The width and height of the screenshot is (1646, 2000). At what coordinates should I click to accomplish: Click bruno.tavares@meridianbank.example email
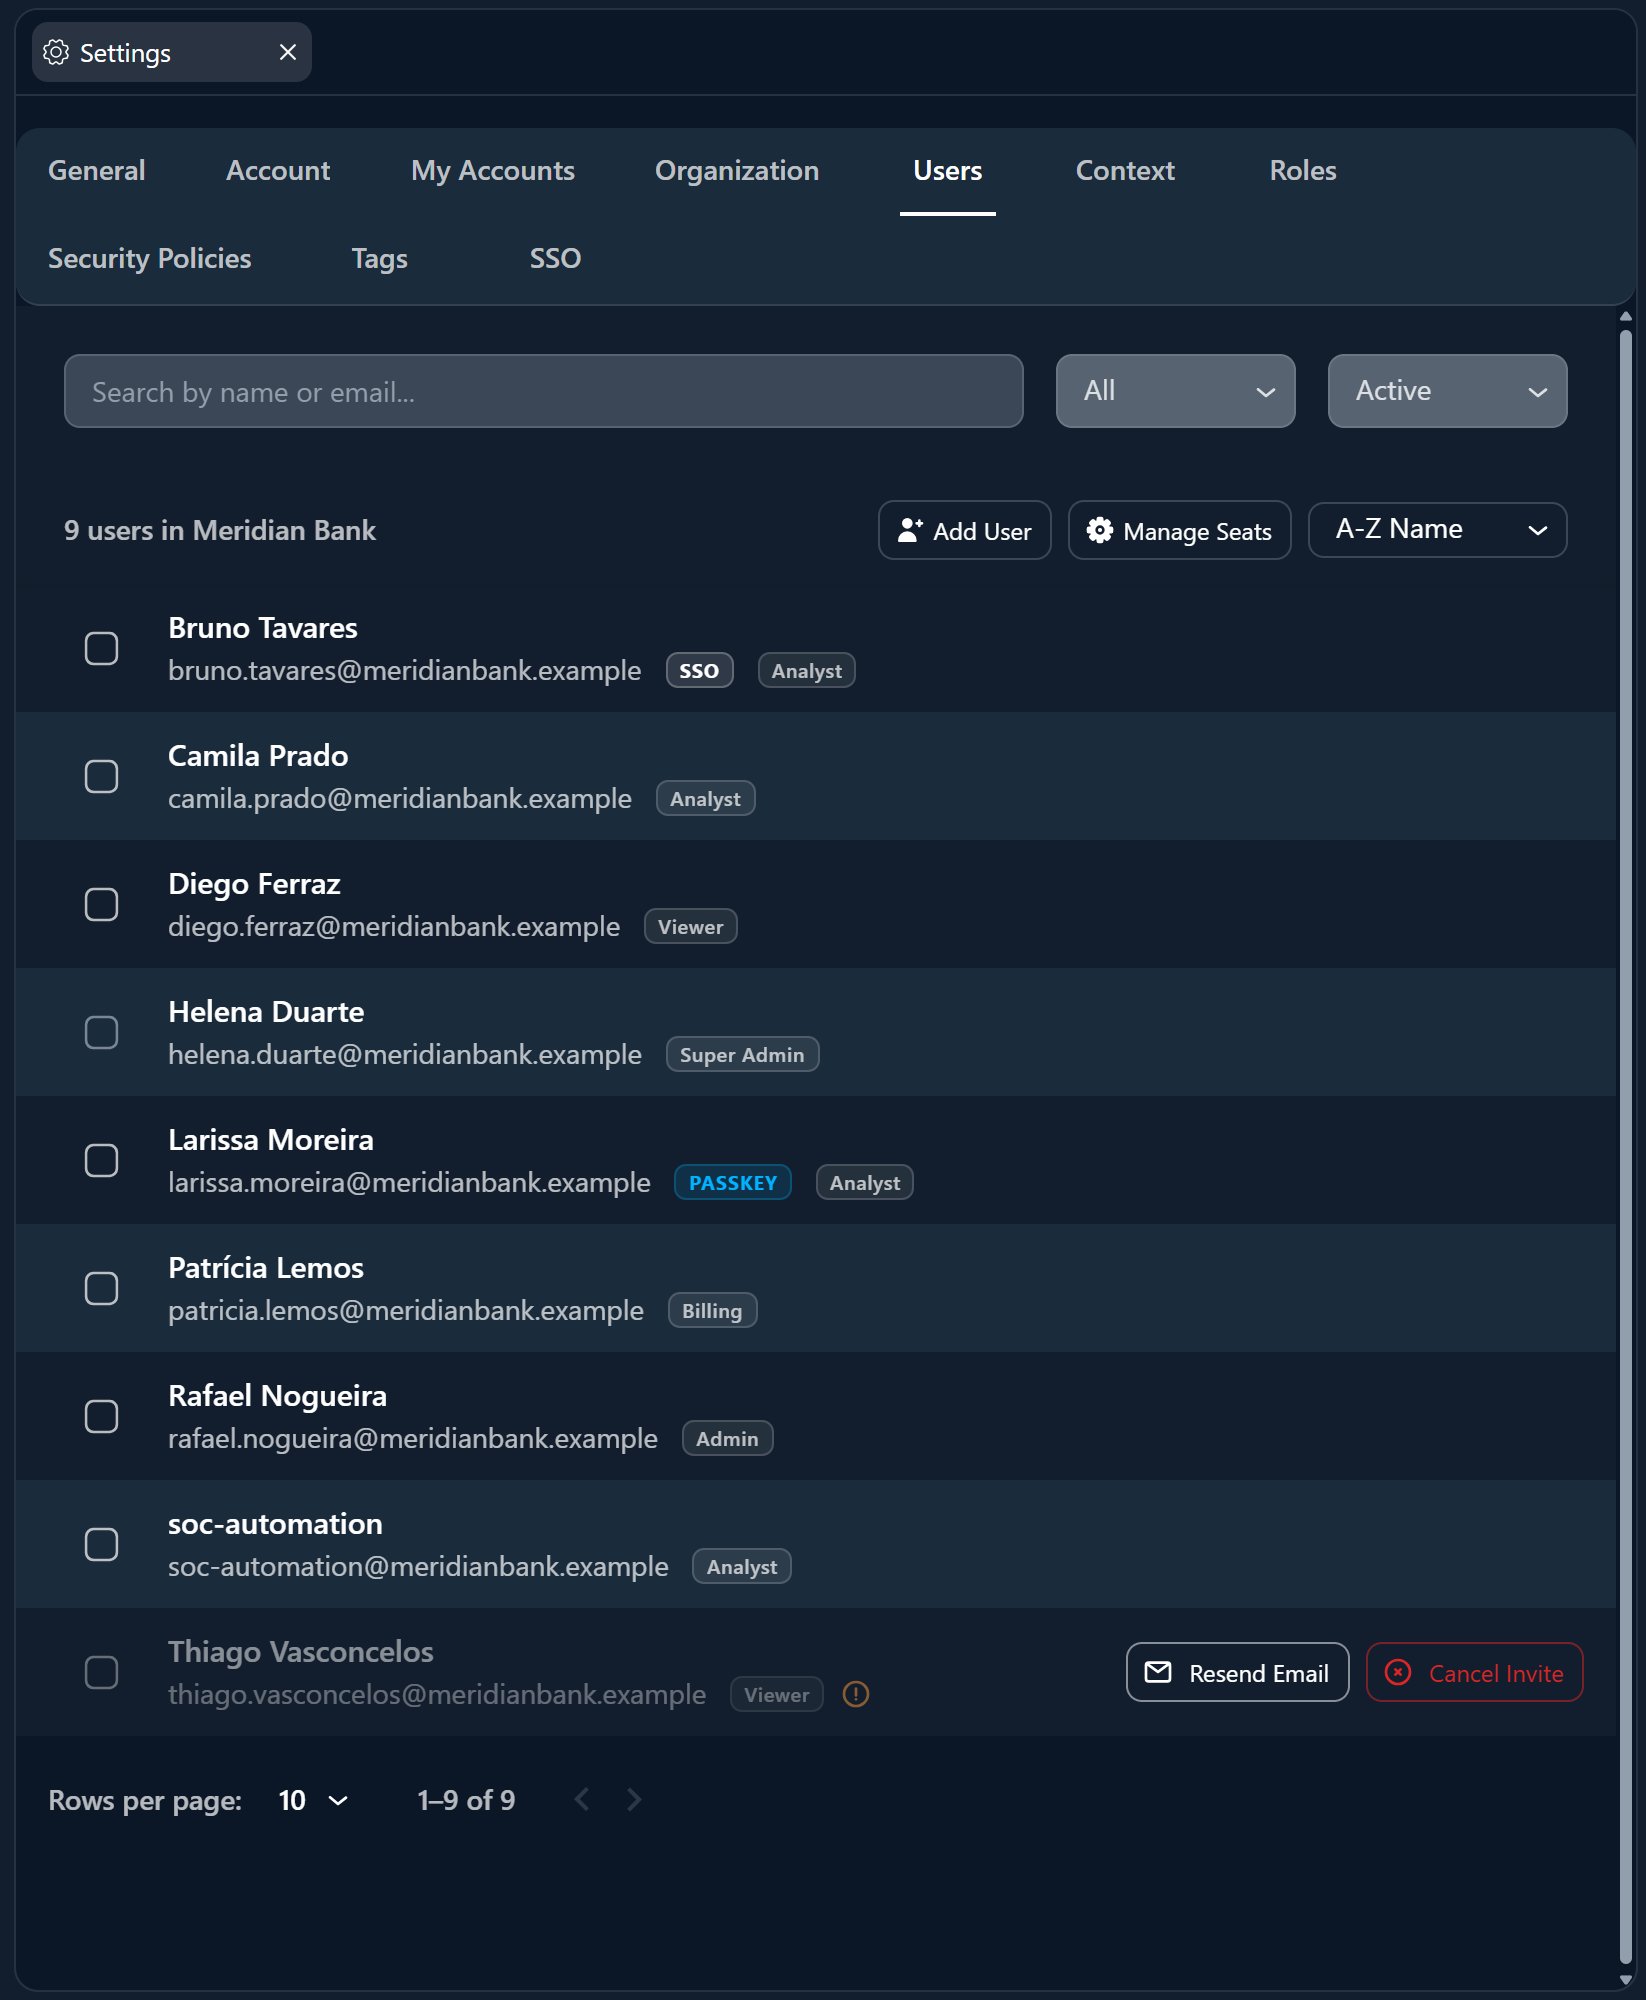coord(405,671)
